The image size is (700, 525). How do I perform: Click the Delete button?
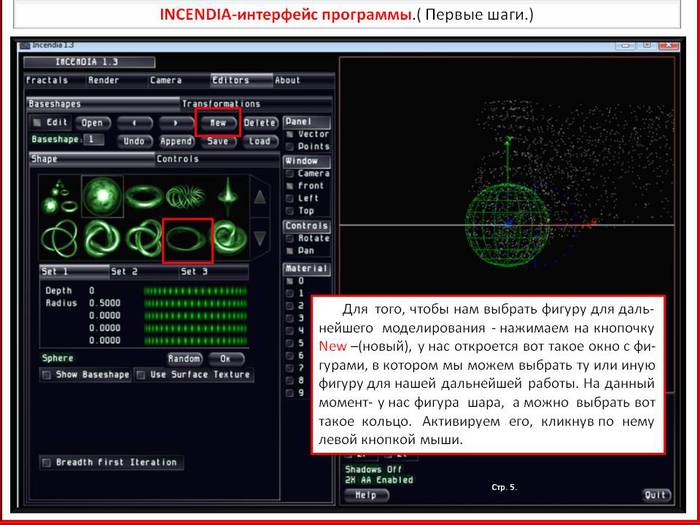pos(260,123)
